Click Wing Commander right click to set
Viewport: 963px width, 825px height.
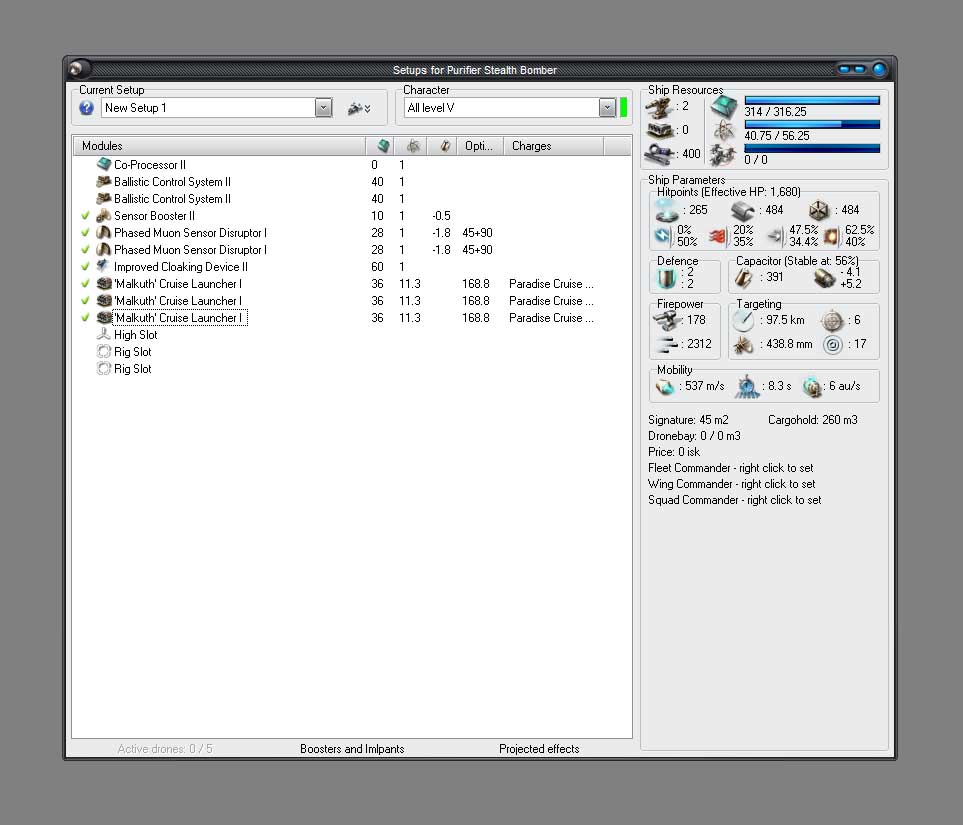point(732,484)
